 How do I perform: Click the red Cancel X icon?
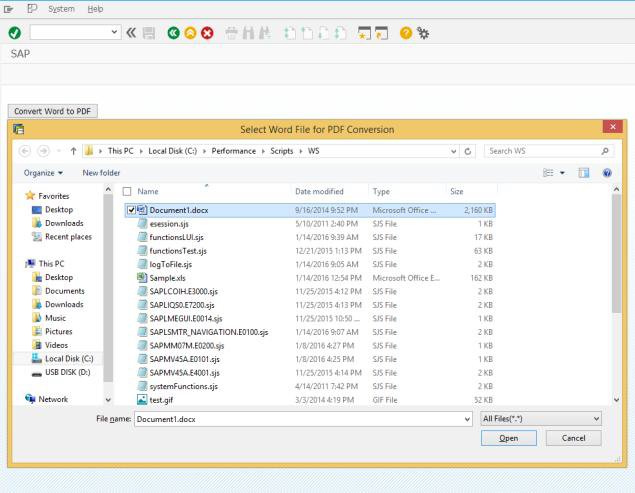tap(207, 33)
